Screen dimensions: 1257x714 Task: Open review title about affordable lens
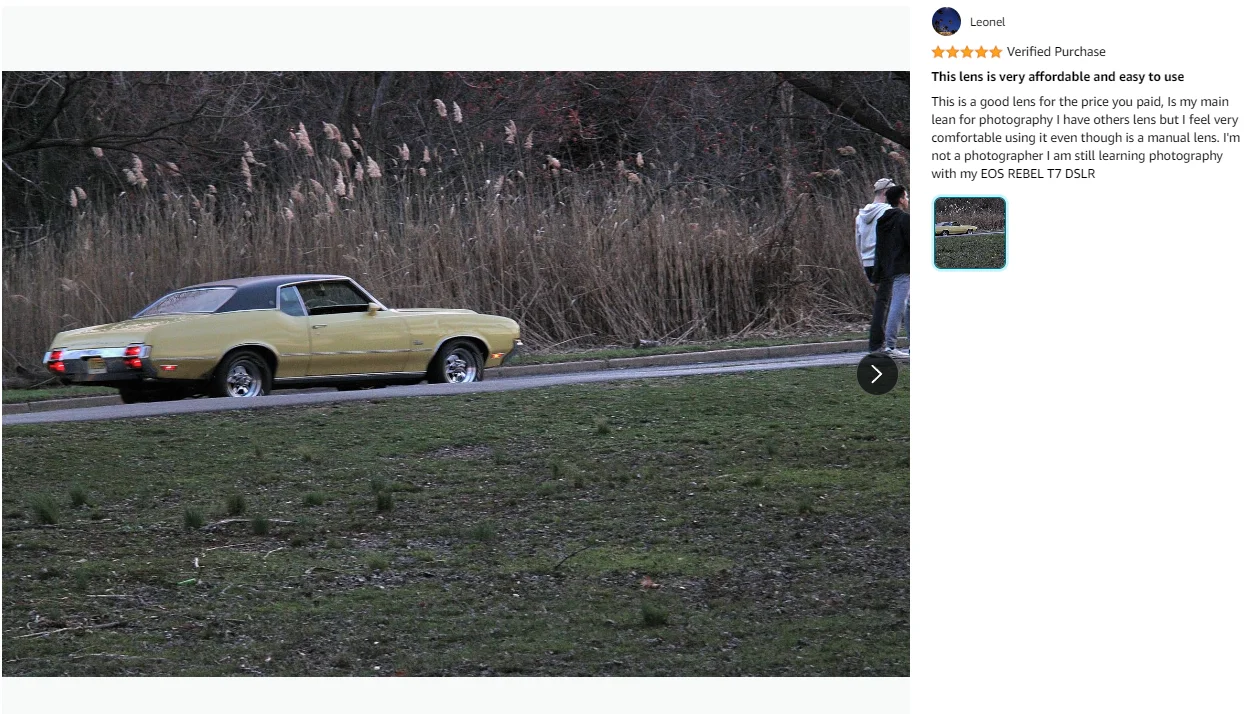(1057, 77)
